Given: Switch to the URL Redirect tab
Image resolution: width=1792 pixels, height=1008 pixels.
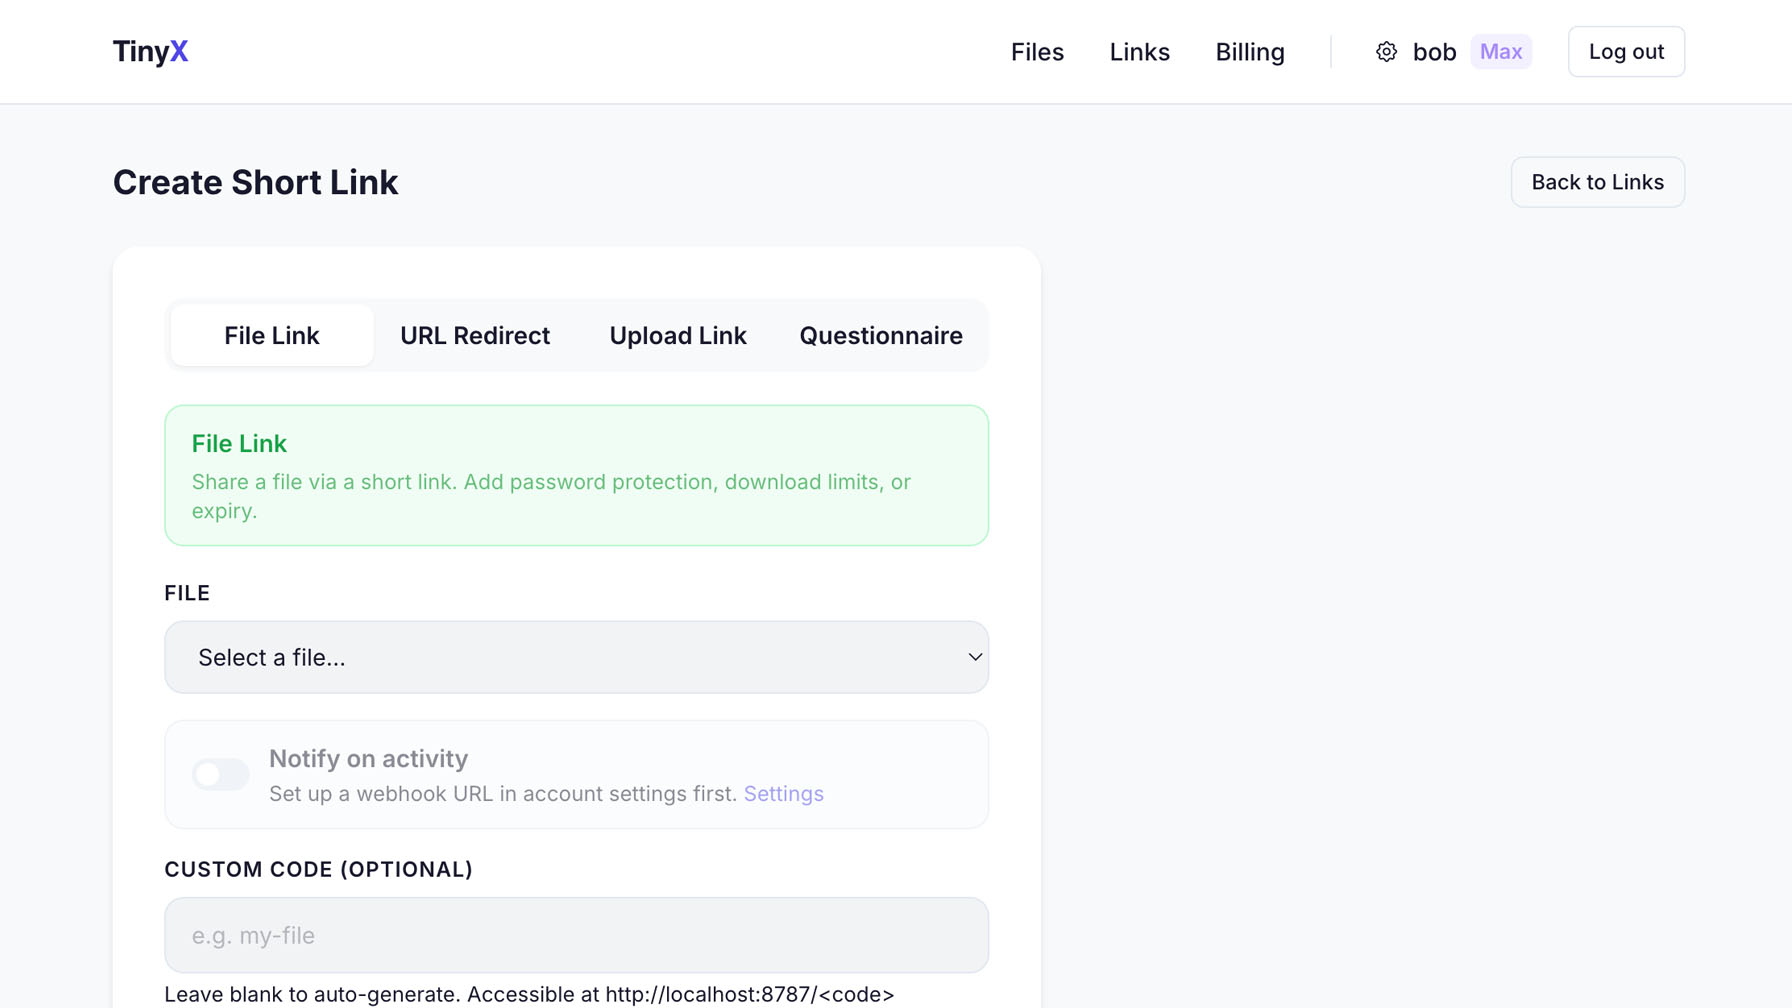Looking at the screenshot, I should pyautogui.click(x=475, y=335).
